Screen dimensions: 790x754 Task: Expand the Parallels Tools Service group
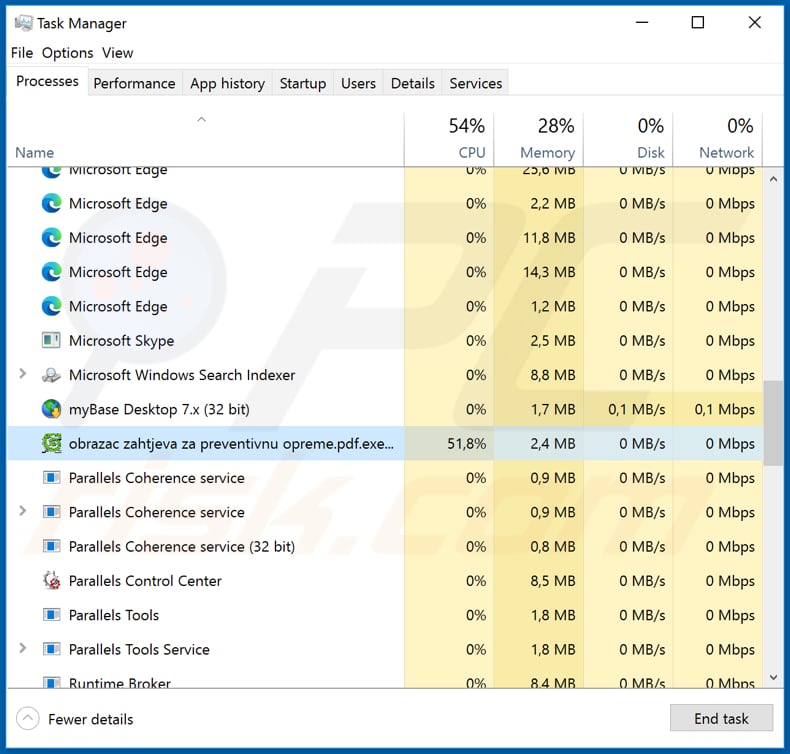pos(23,648)
